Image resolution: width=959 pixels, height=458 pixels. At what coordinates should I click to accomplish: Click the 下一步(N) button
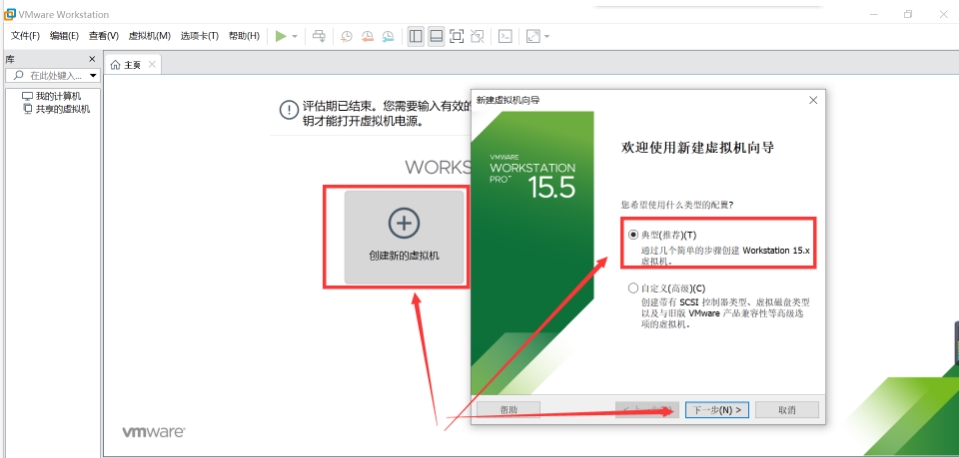[x=716, y=410]
